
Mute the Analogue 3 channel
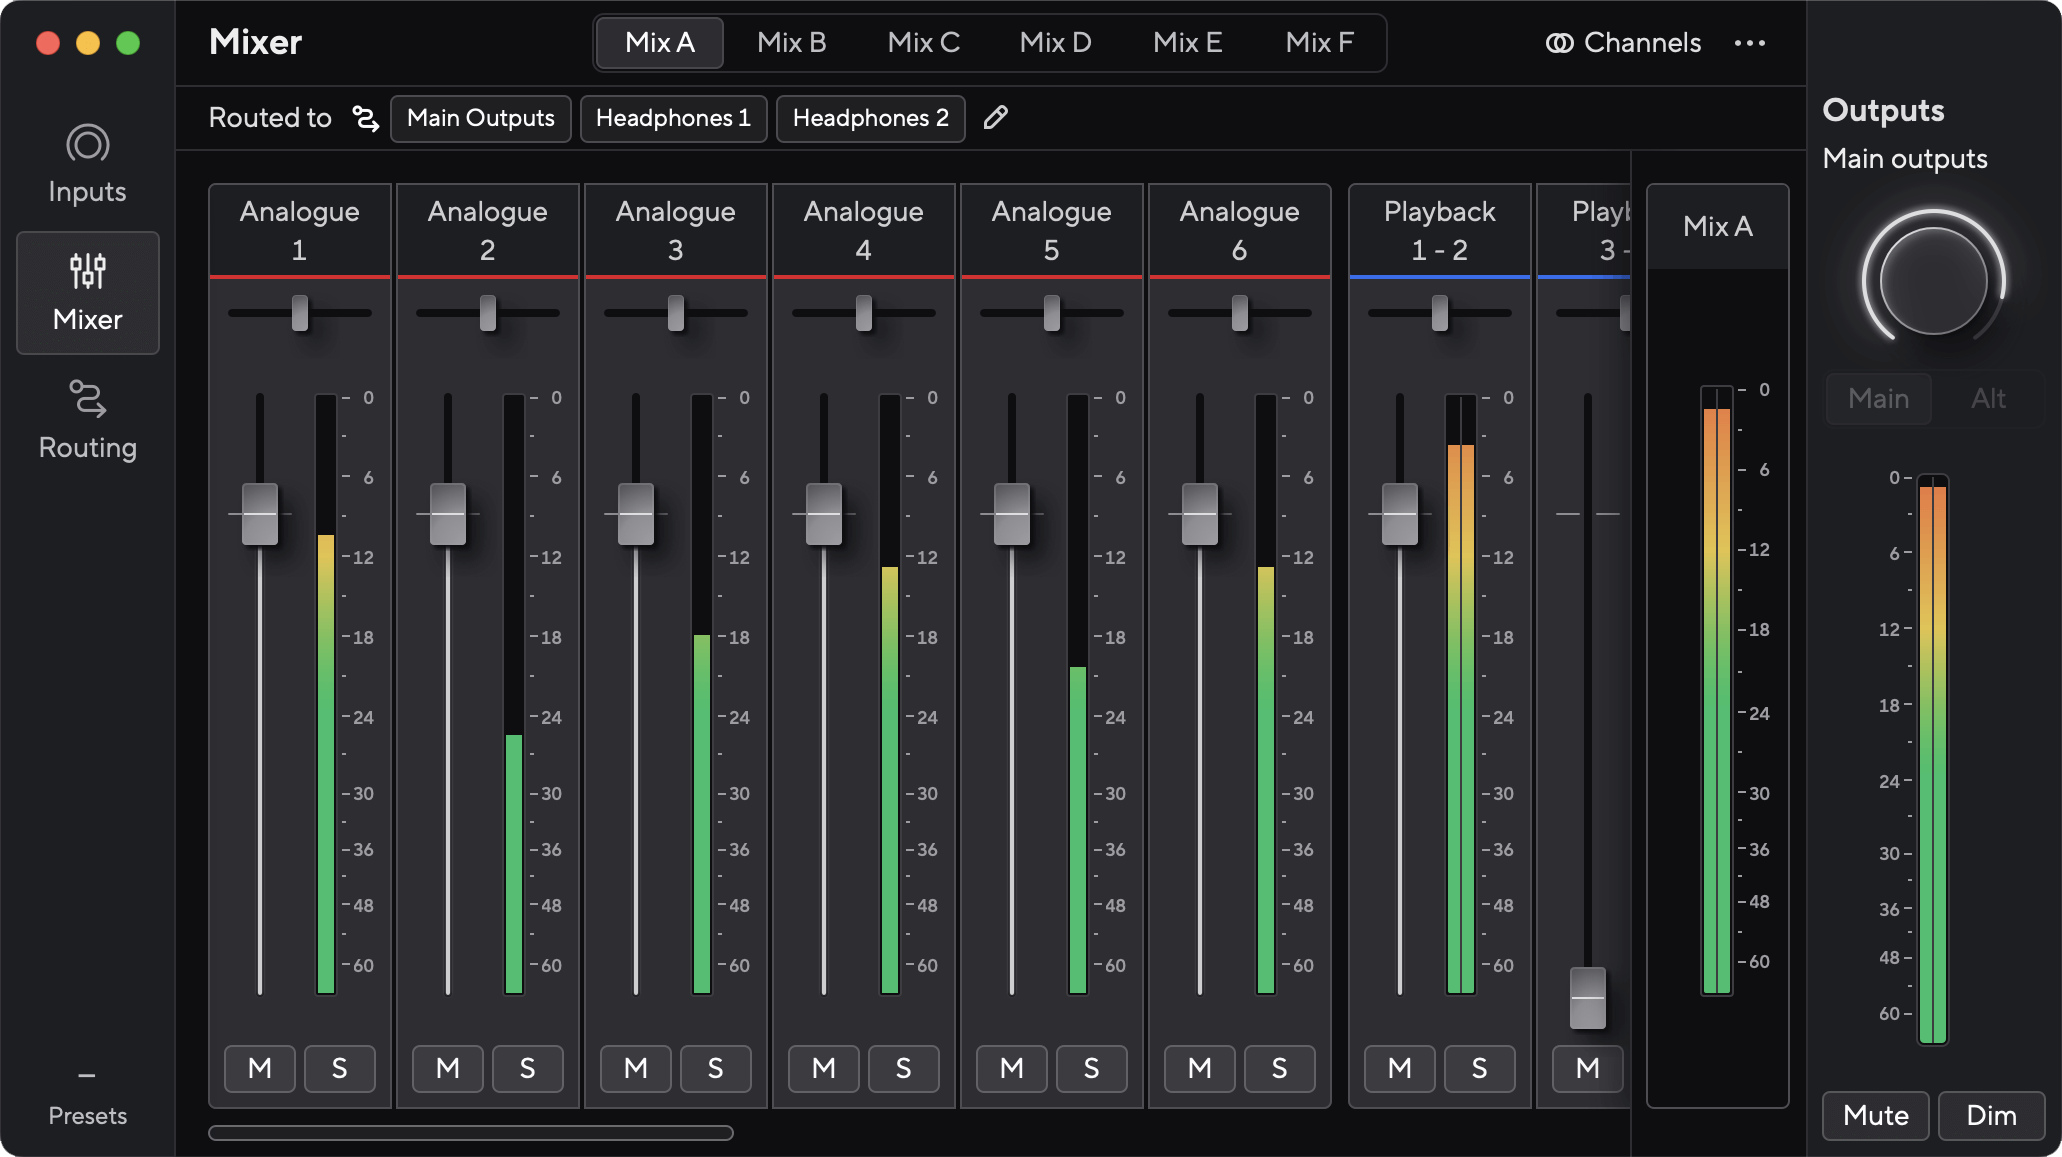click(x=636, y=1068)
